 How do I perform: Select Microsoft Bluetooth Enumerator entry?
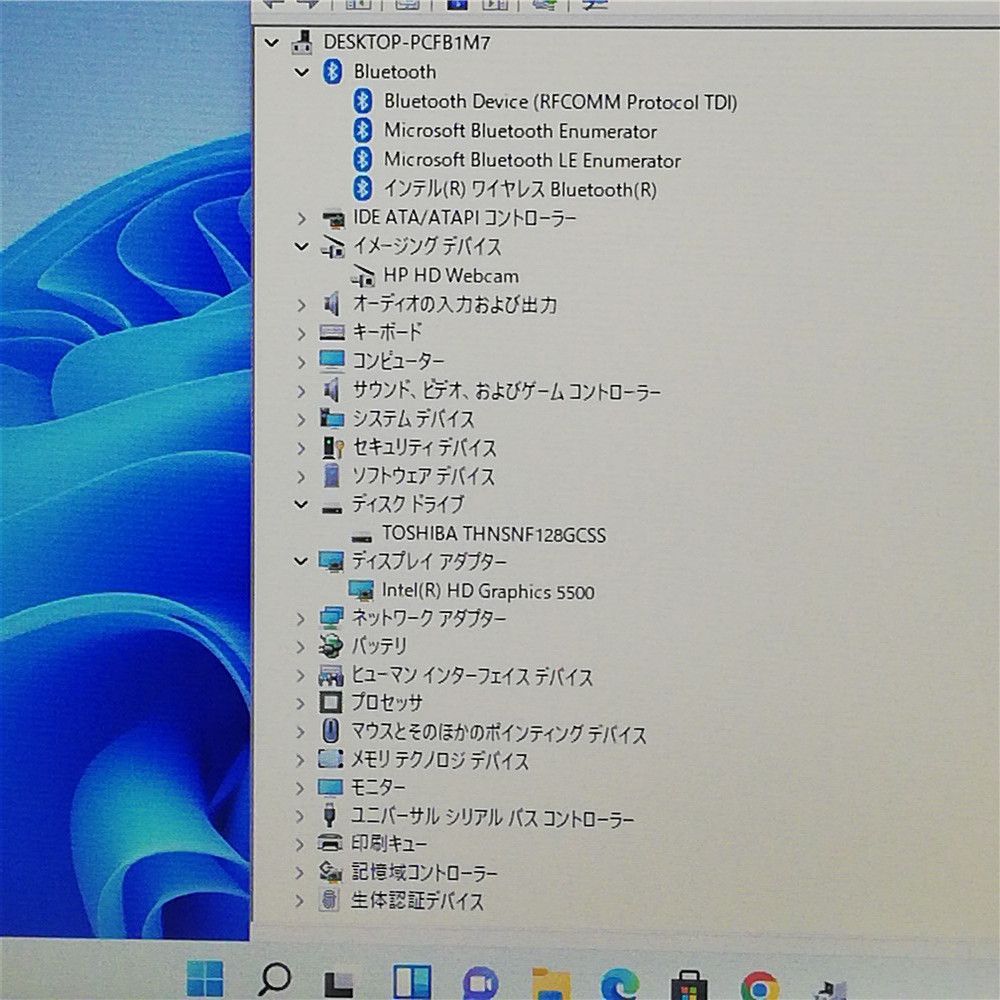pos(520,131)
